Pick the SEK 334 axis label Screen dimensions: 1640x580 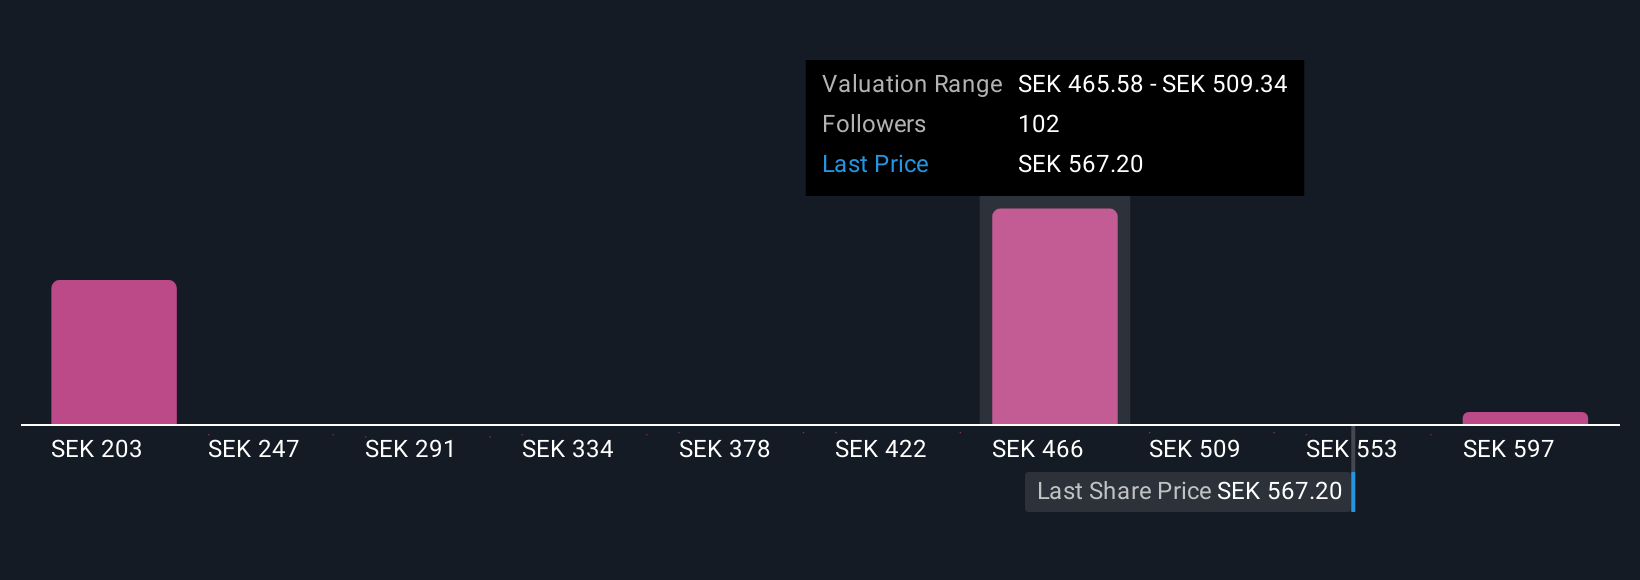567,449
